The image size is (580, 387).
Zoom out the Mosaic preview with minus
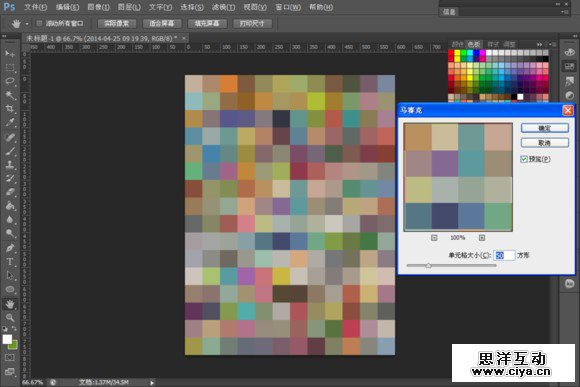click(434, 238)
